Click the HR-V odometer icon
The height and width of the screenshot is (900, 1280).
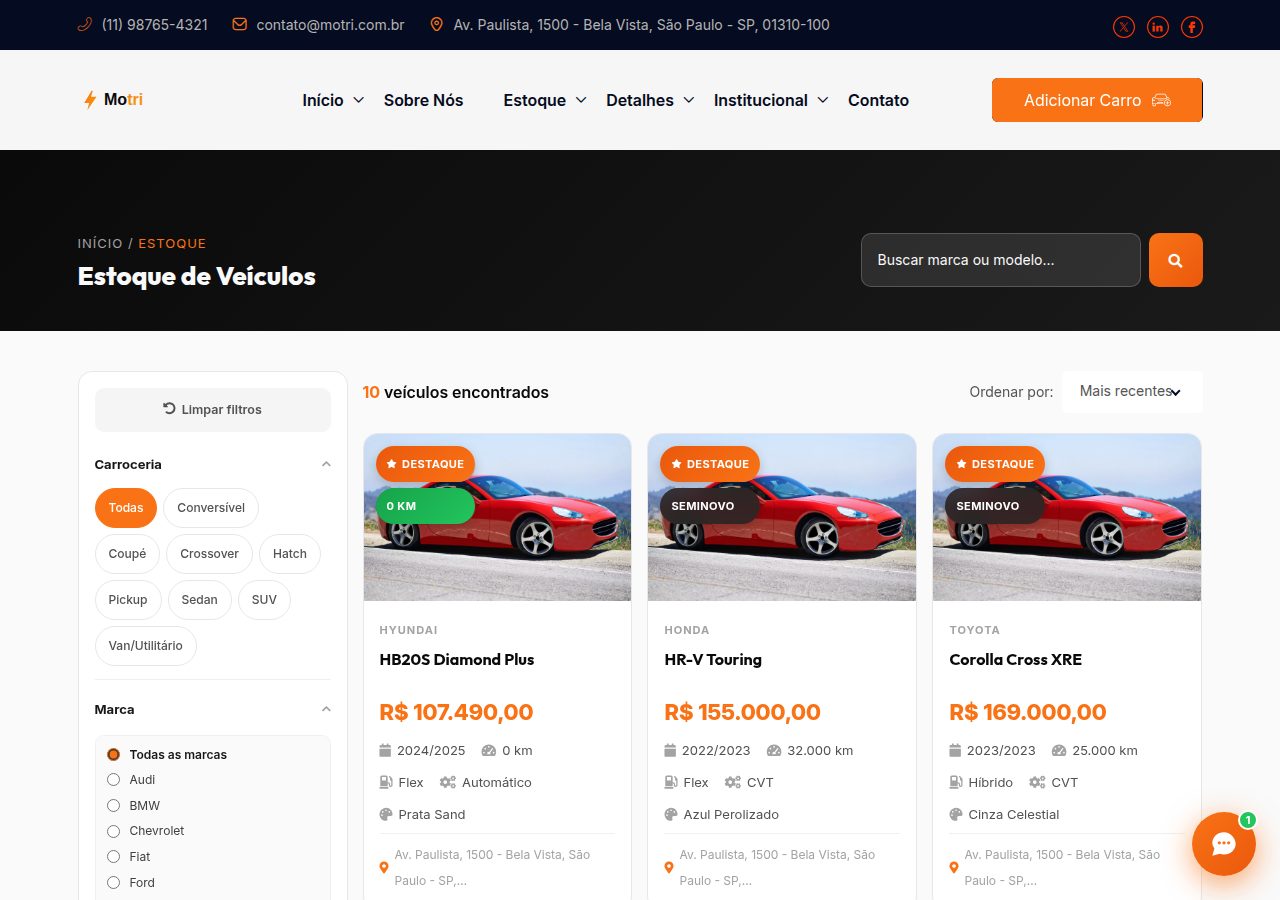click(773, 750)
